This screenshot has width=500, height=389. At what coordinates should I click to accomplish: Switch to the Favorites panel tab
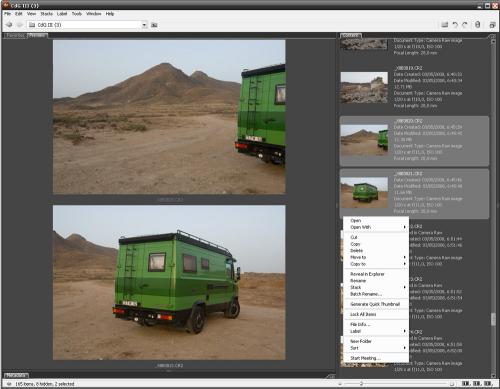pyautogui.click(x=15, y=35)
